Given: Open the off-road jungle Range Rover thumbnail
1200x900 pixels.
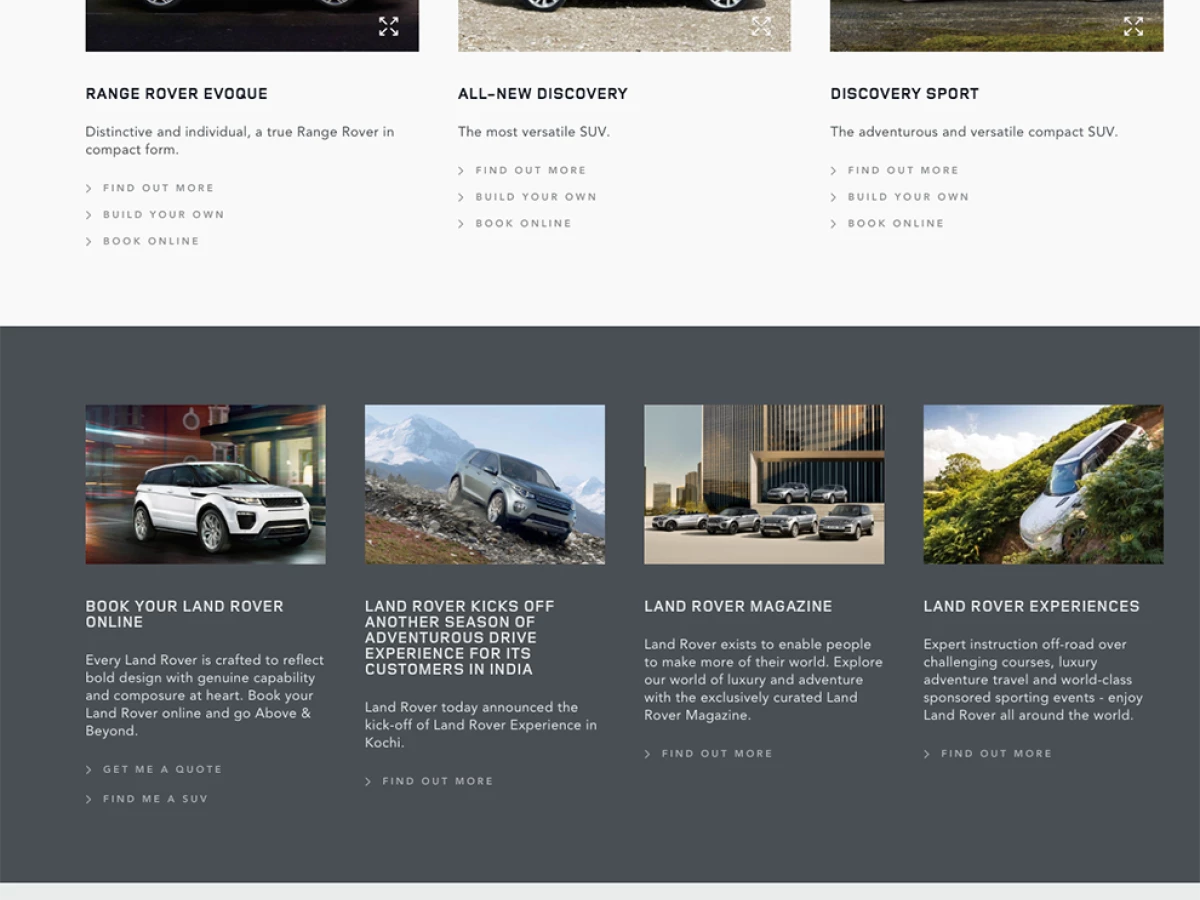Looking at the screenshot, I should click(1043, 484).
